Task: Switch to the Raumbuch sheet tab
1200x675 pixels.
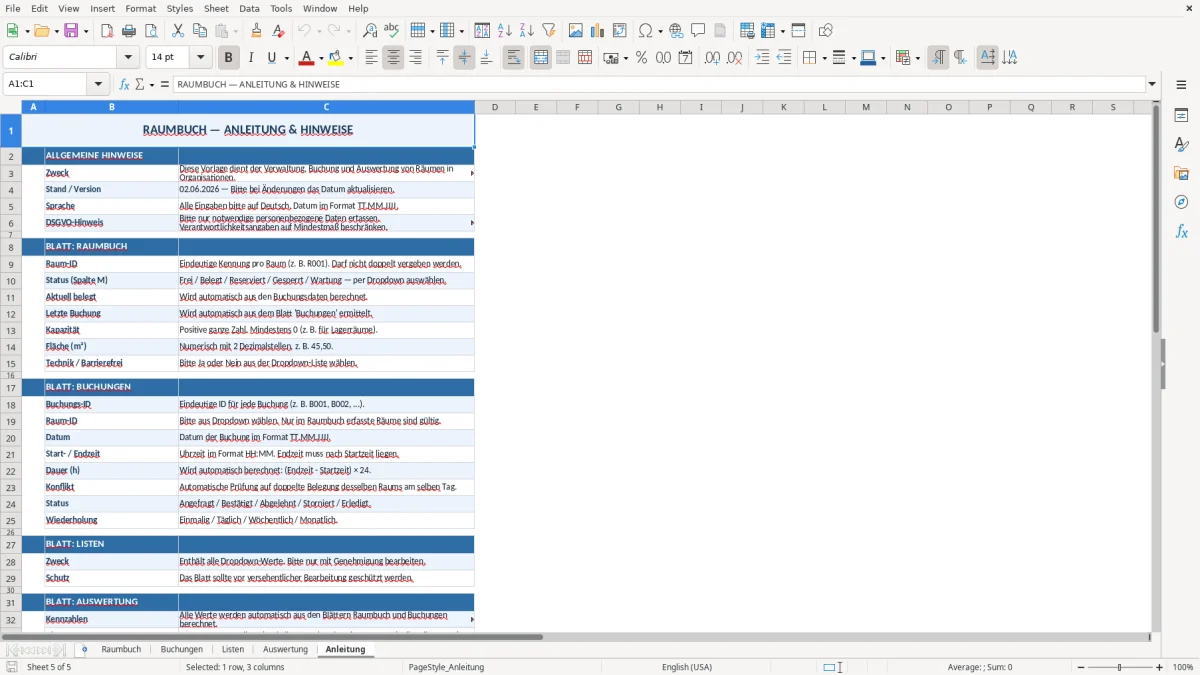Action: (x=121, y=649)
